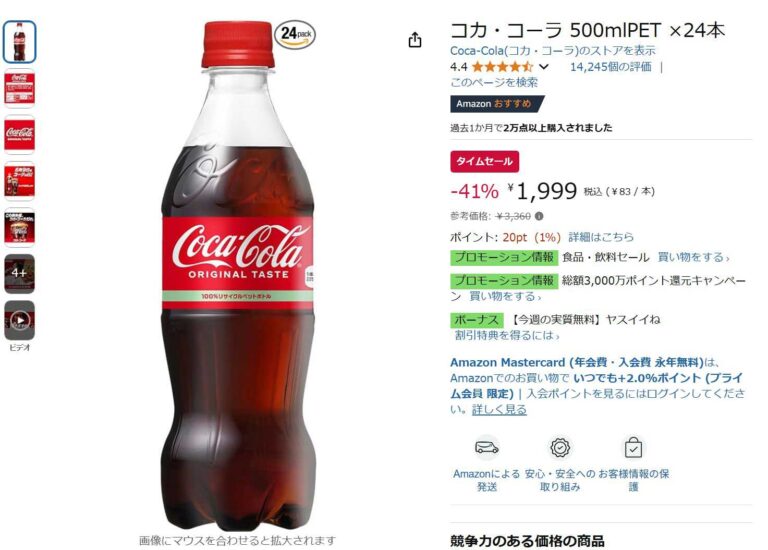Click the 24pack badge on product image
This screenshot has height=550, width=768.
pos(294,34)
